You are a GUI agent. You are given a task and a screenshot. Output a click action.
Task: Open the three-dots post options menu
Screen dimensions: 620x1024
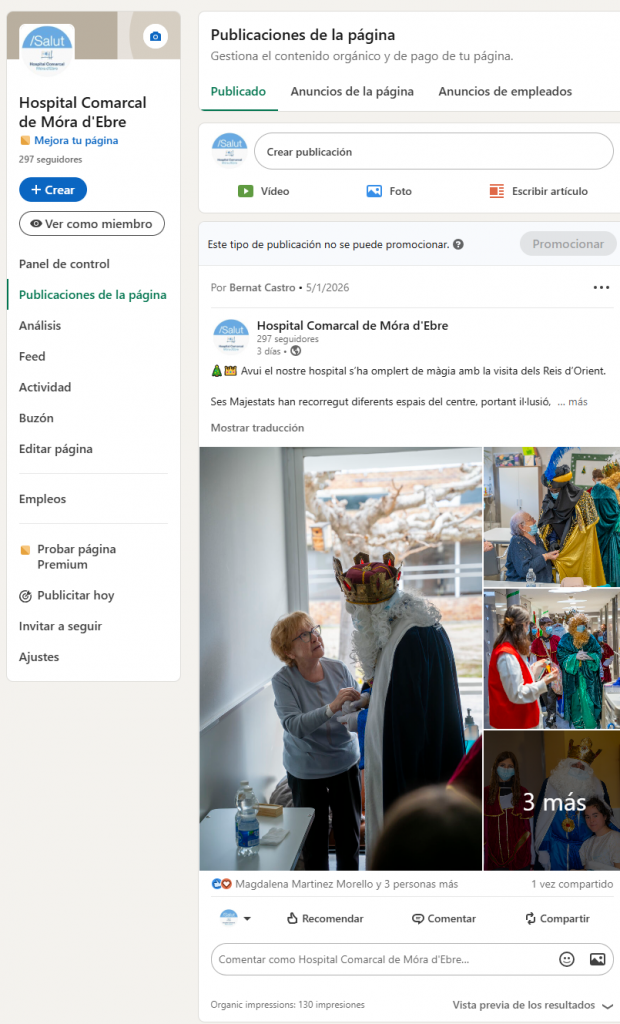pyautogui.click(x=601, y=287)
